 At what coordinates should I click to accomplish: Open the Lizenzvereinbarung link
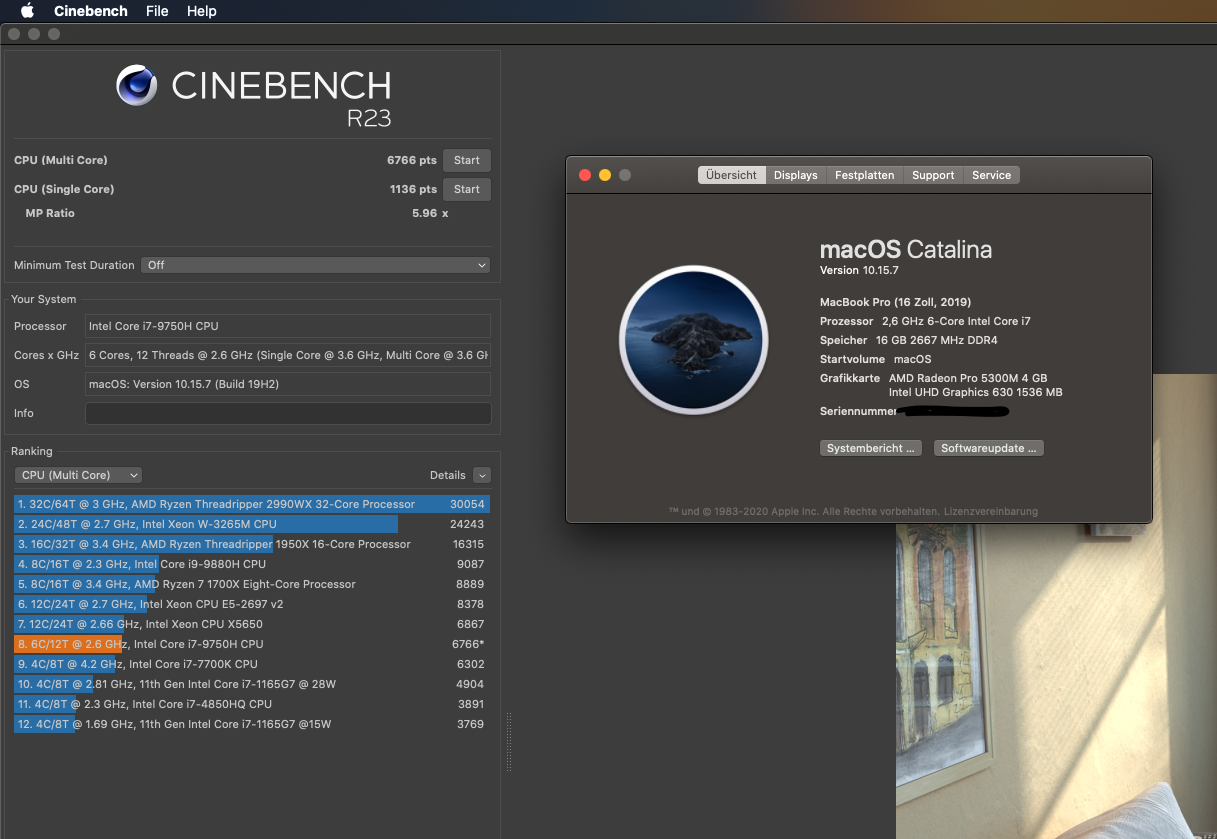(991, 511)
